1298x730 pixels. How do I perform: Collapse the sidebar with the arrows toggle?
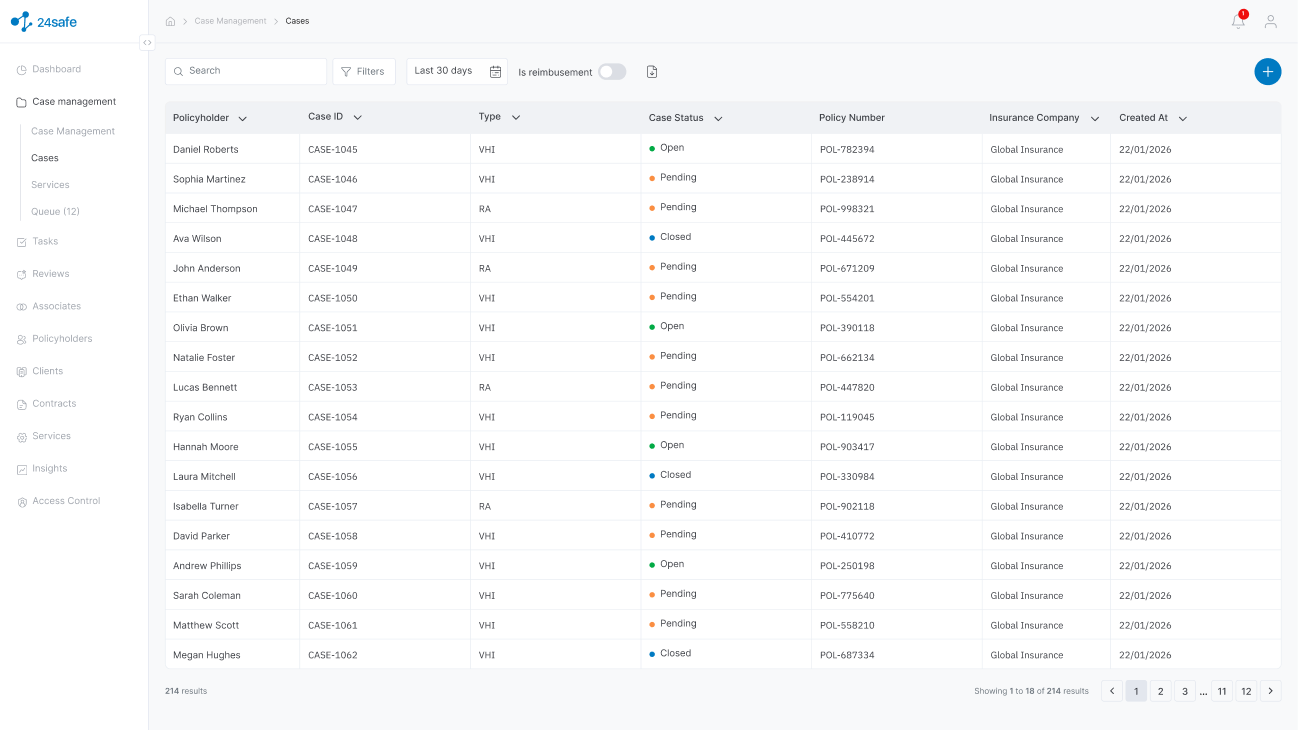point(147,43)
